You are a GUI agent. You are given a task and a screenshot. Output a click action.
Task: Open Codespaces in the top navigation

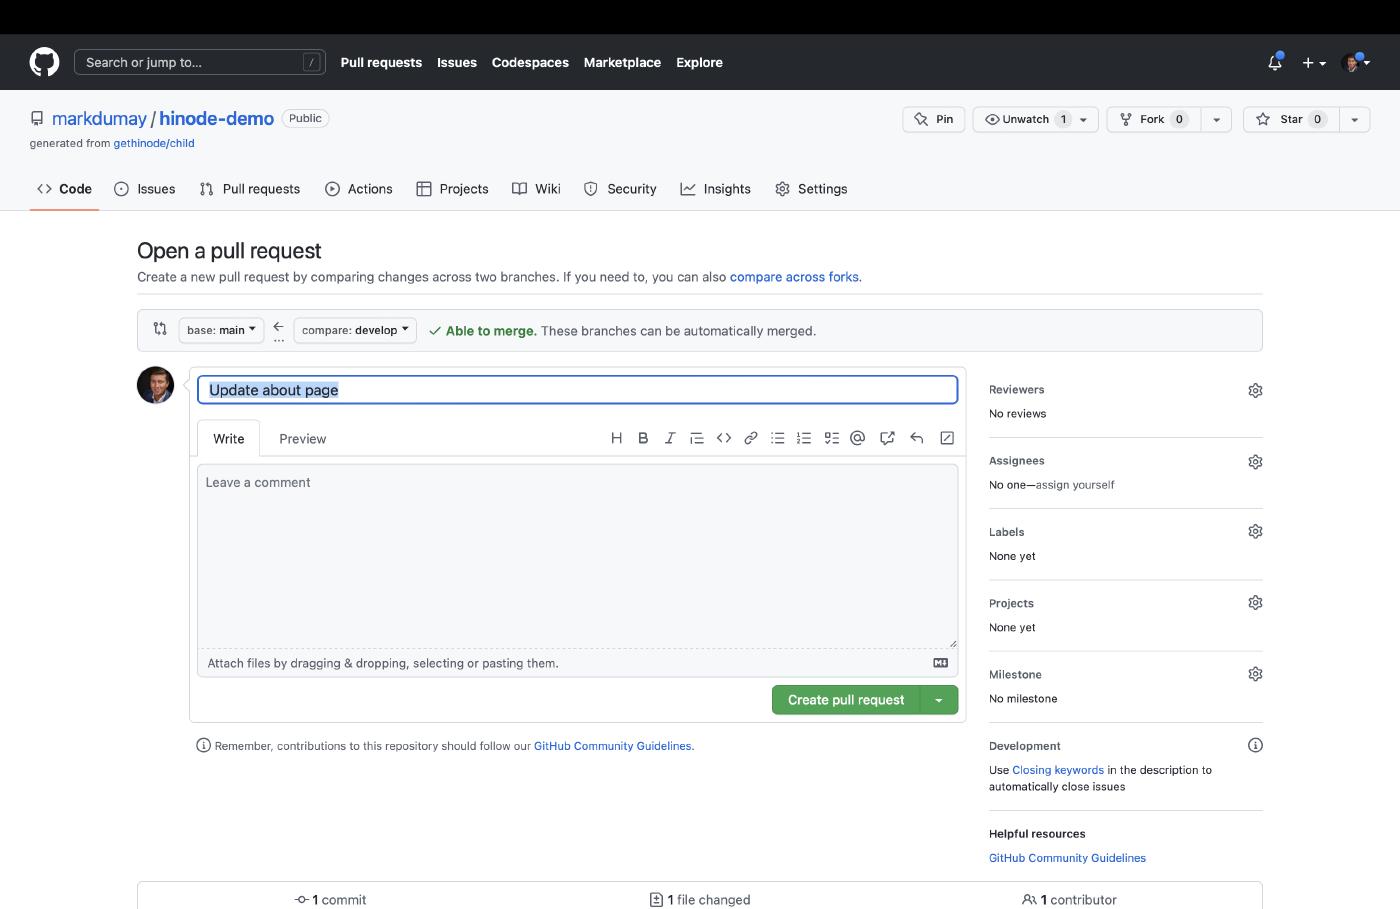tap(530, 62)
